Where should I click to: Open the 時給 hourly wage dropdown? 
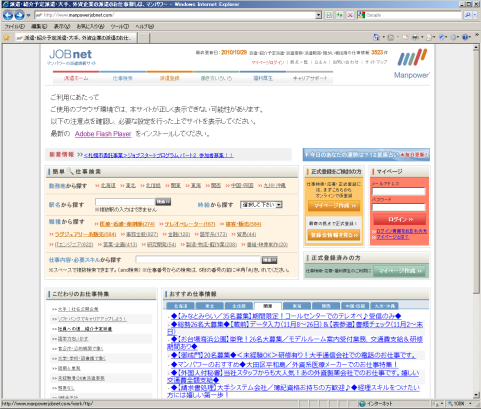tap(261, 205)
